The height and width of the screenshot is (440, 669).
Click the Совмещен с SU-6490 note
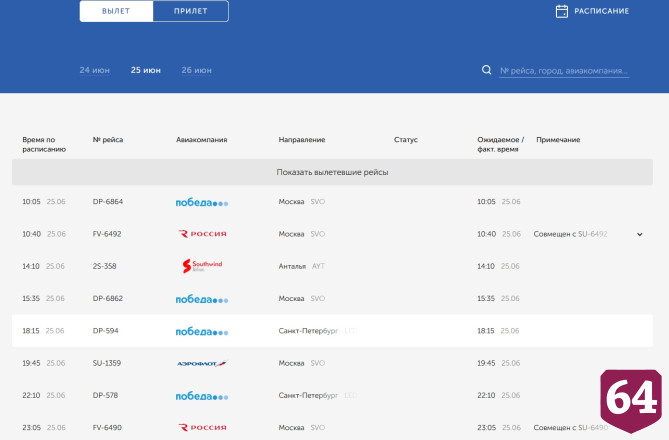click(570, 428)
